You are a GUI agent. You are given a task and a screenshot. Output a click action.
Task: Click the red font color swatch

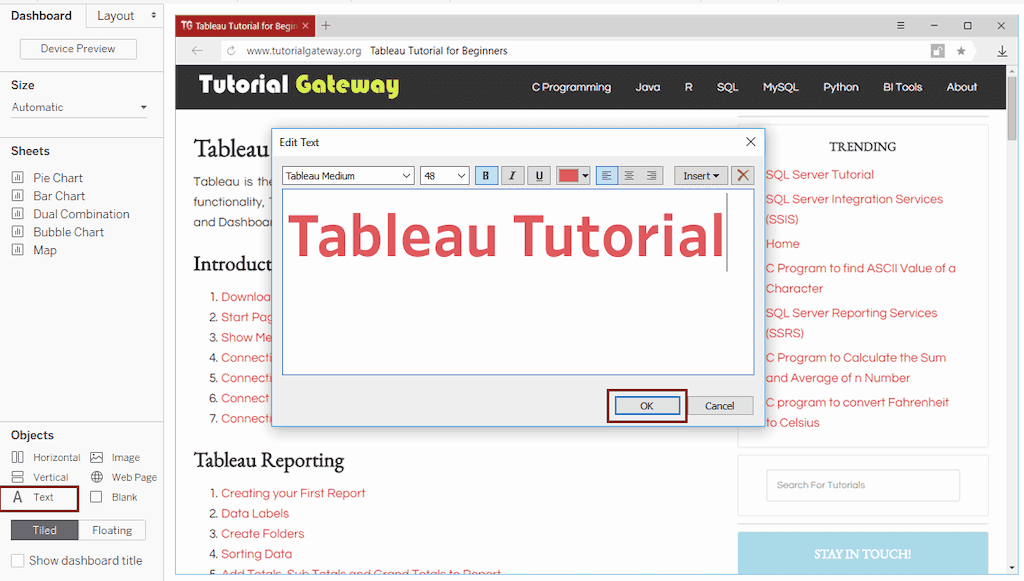568,176
